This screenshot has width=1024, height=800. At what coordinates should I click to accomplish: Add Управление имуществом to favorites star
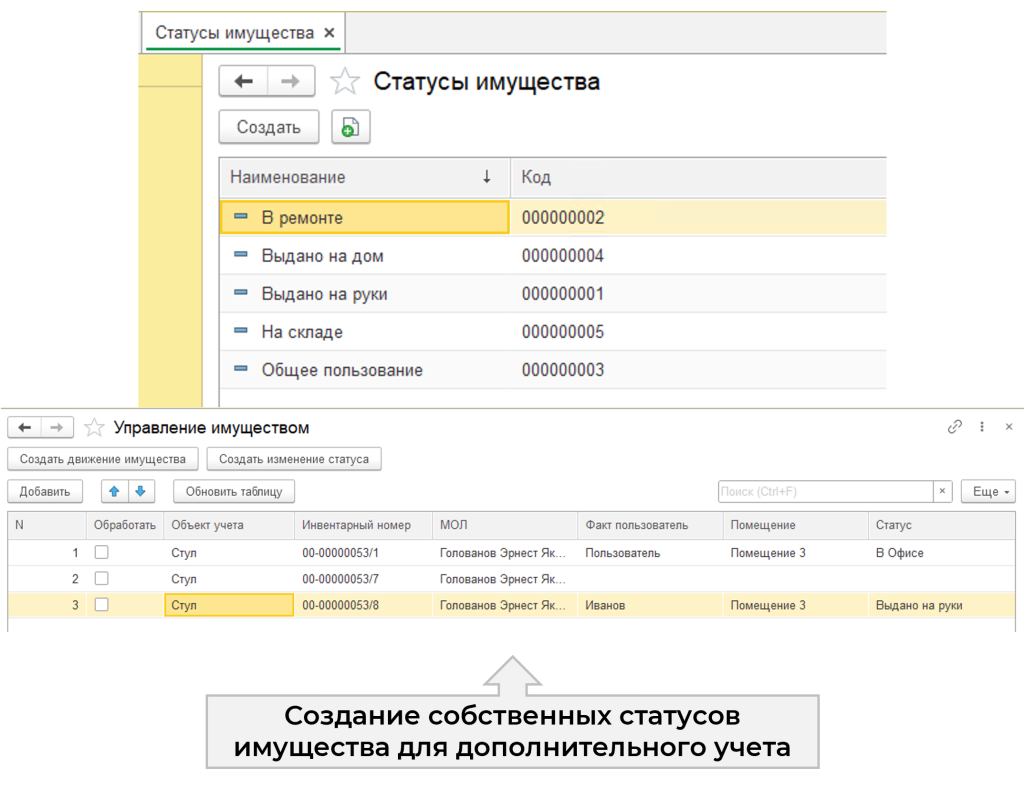(95, 428)
